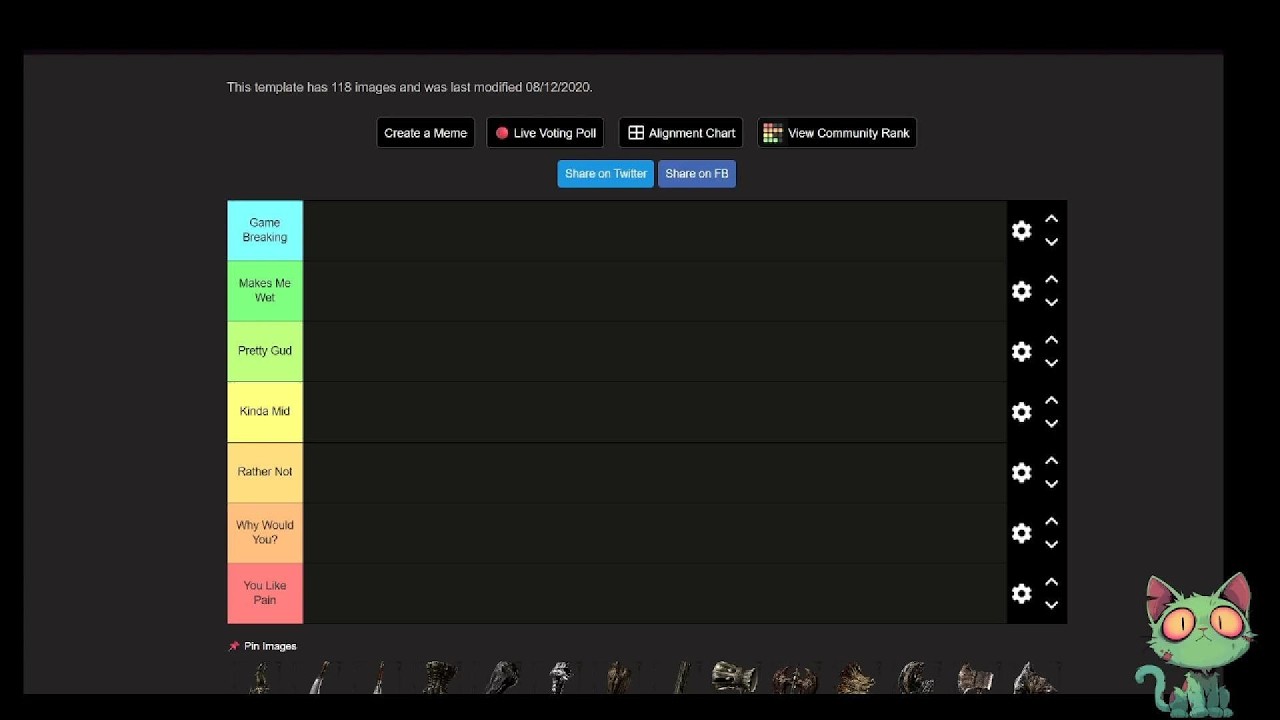
Task: Move Rather Not row down
Action: coord(1051,484)
